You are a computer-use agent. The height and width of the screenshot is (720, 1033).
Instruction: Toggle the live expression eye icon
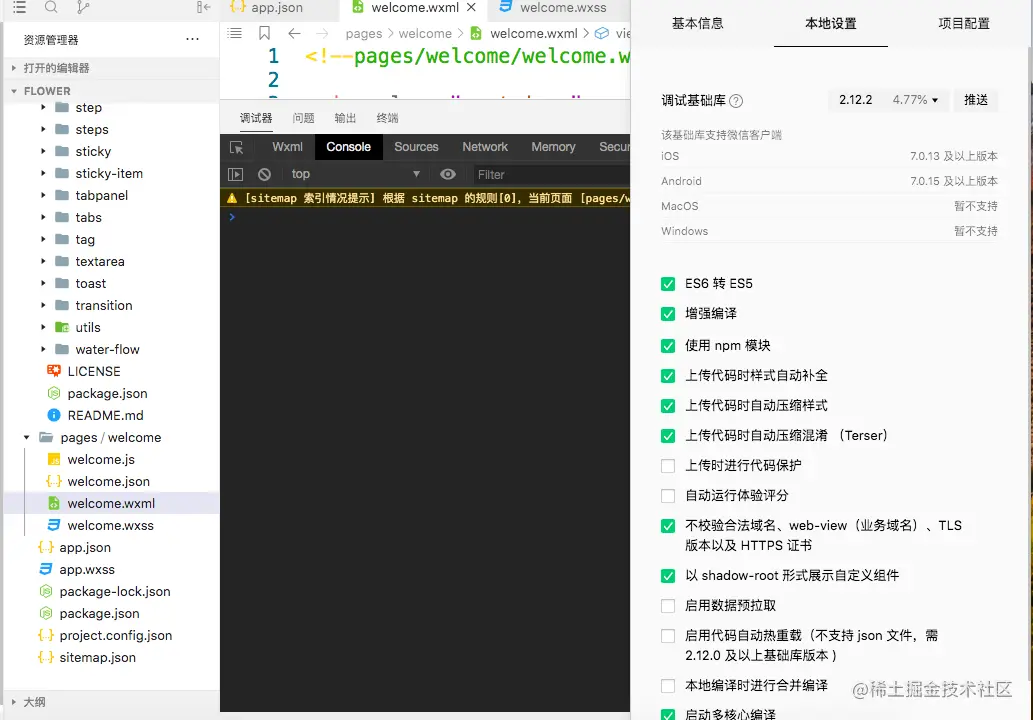click(448, 175)
